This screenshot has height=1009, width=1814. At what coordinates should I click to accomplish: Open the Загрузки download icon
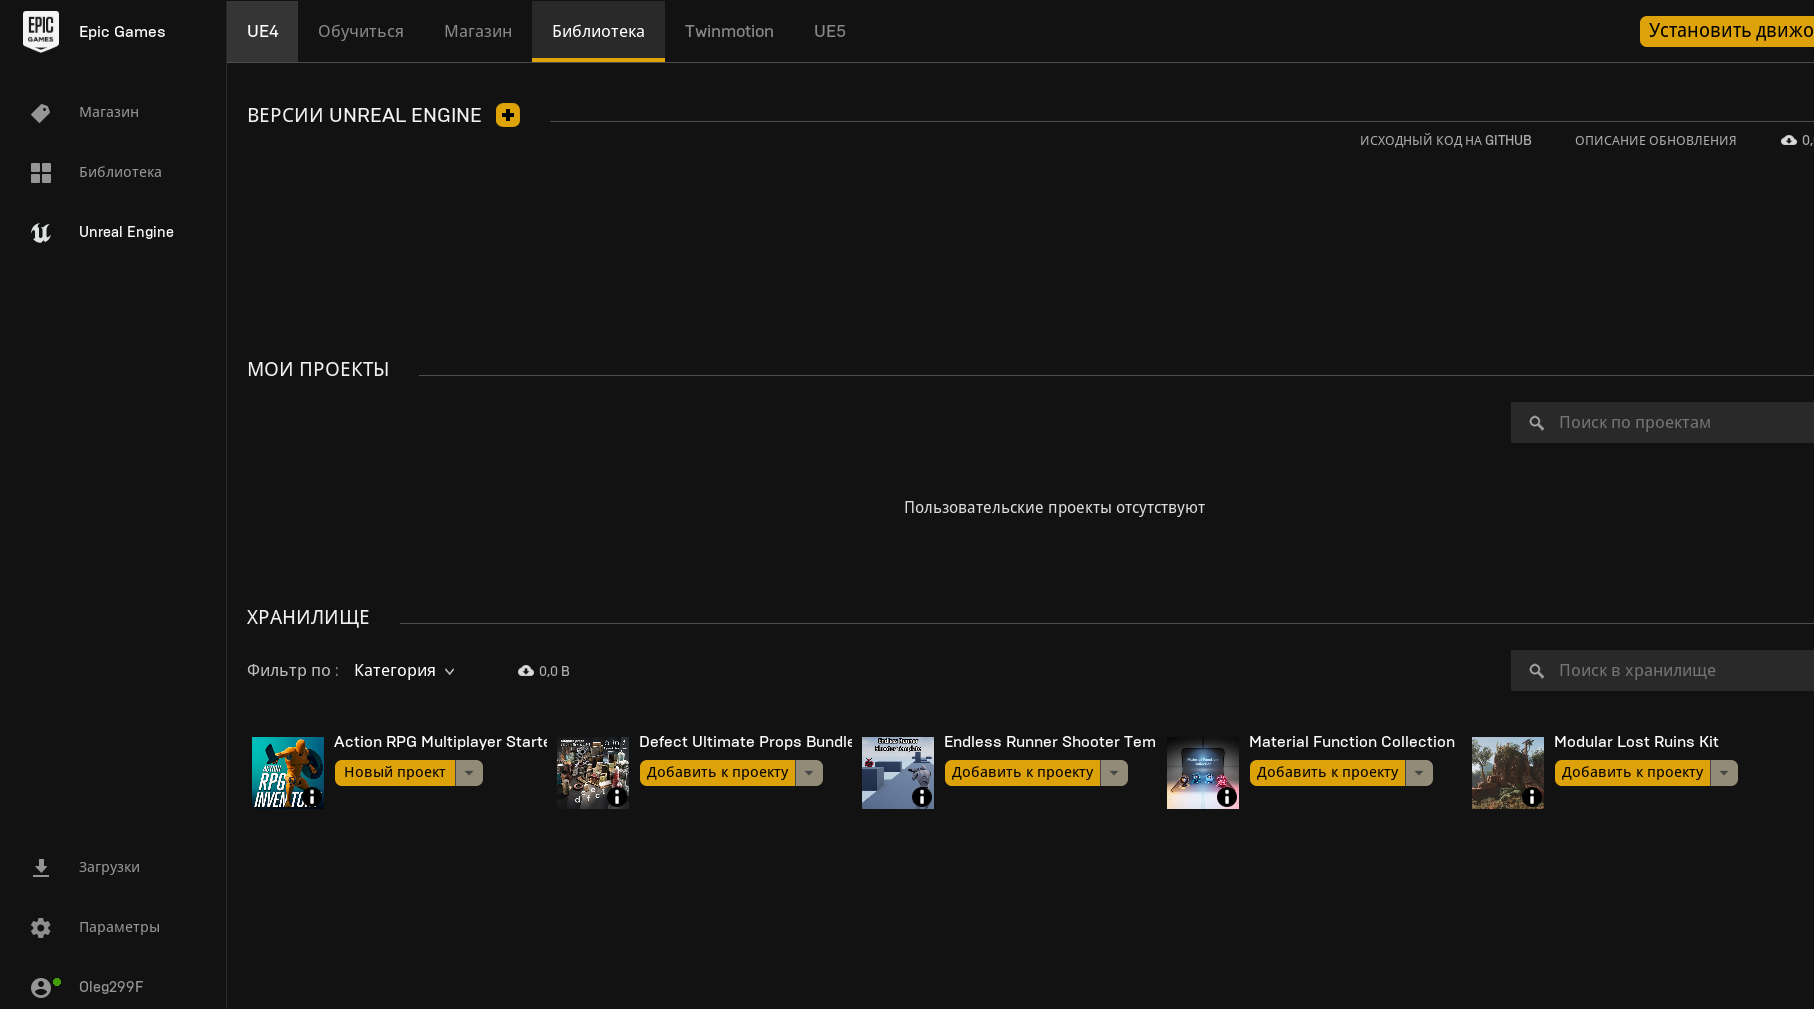pos(41,868)
